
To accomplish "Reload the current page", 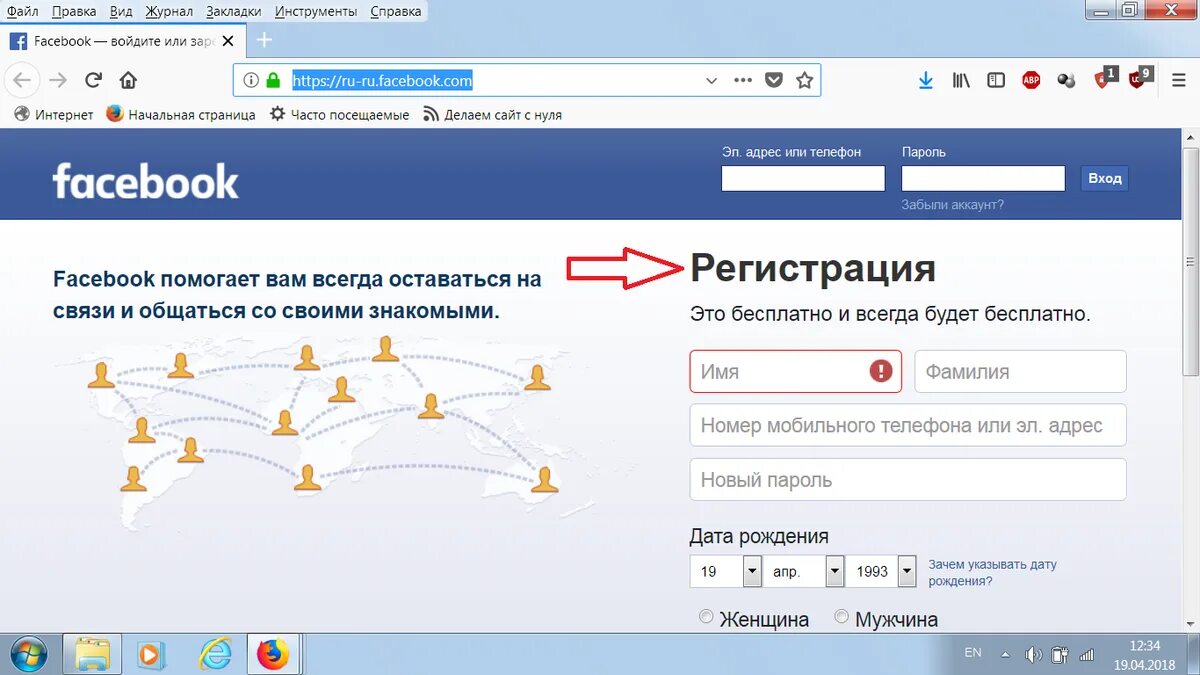I will click(x=93, y=80).
